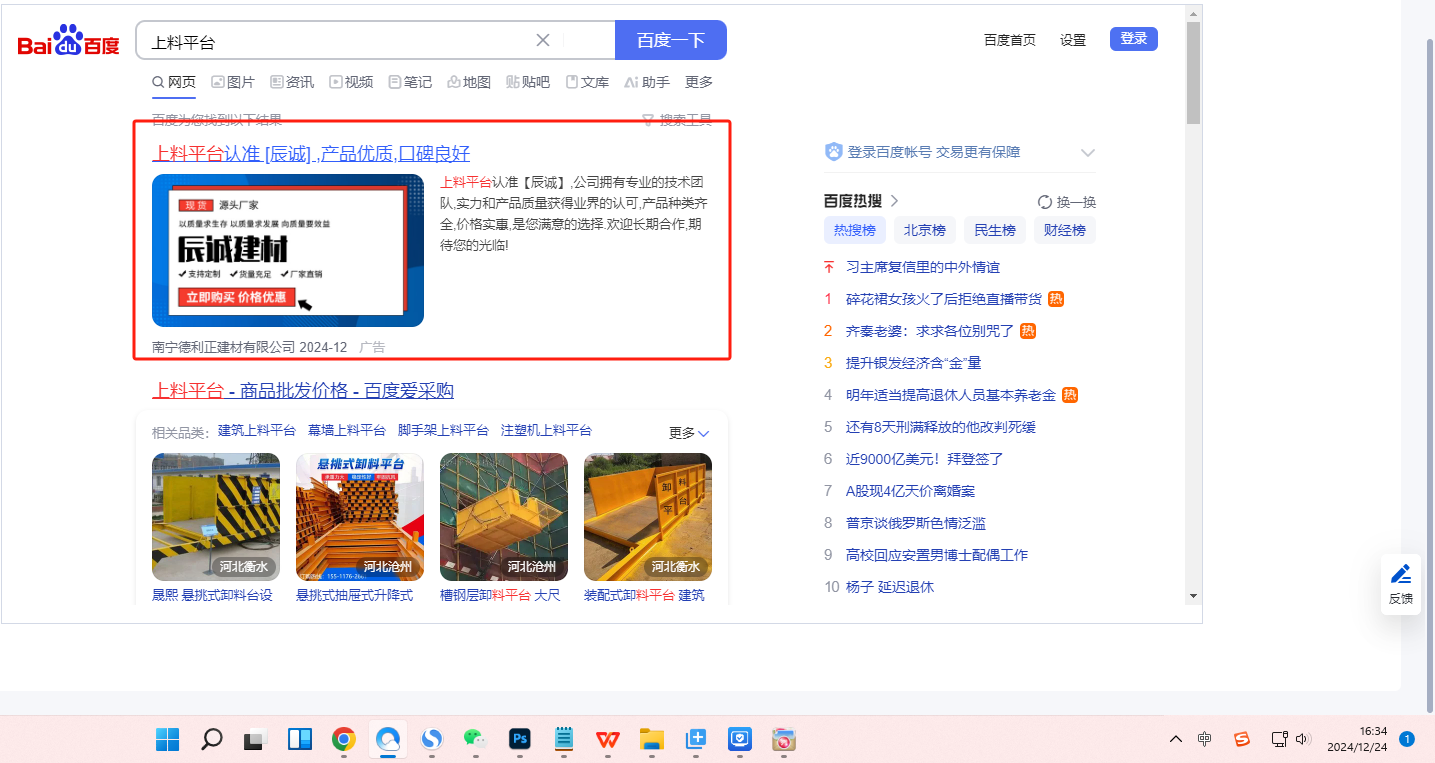Open hot search 碎花裙女孩火了后拒绝直播带货
1435x763 pixels.
coord(944,299)
